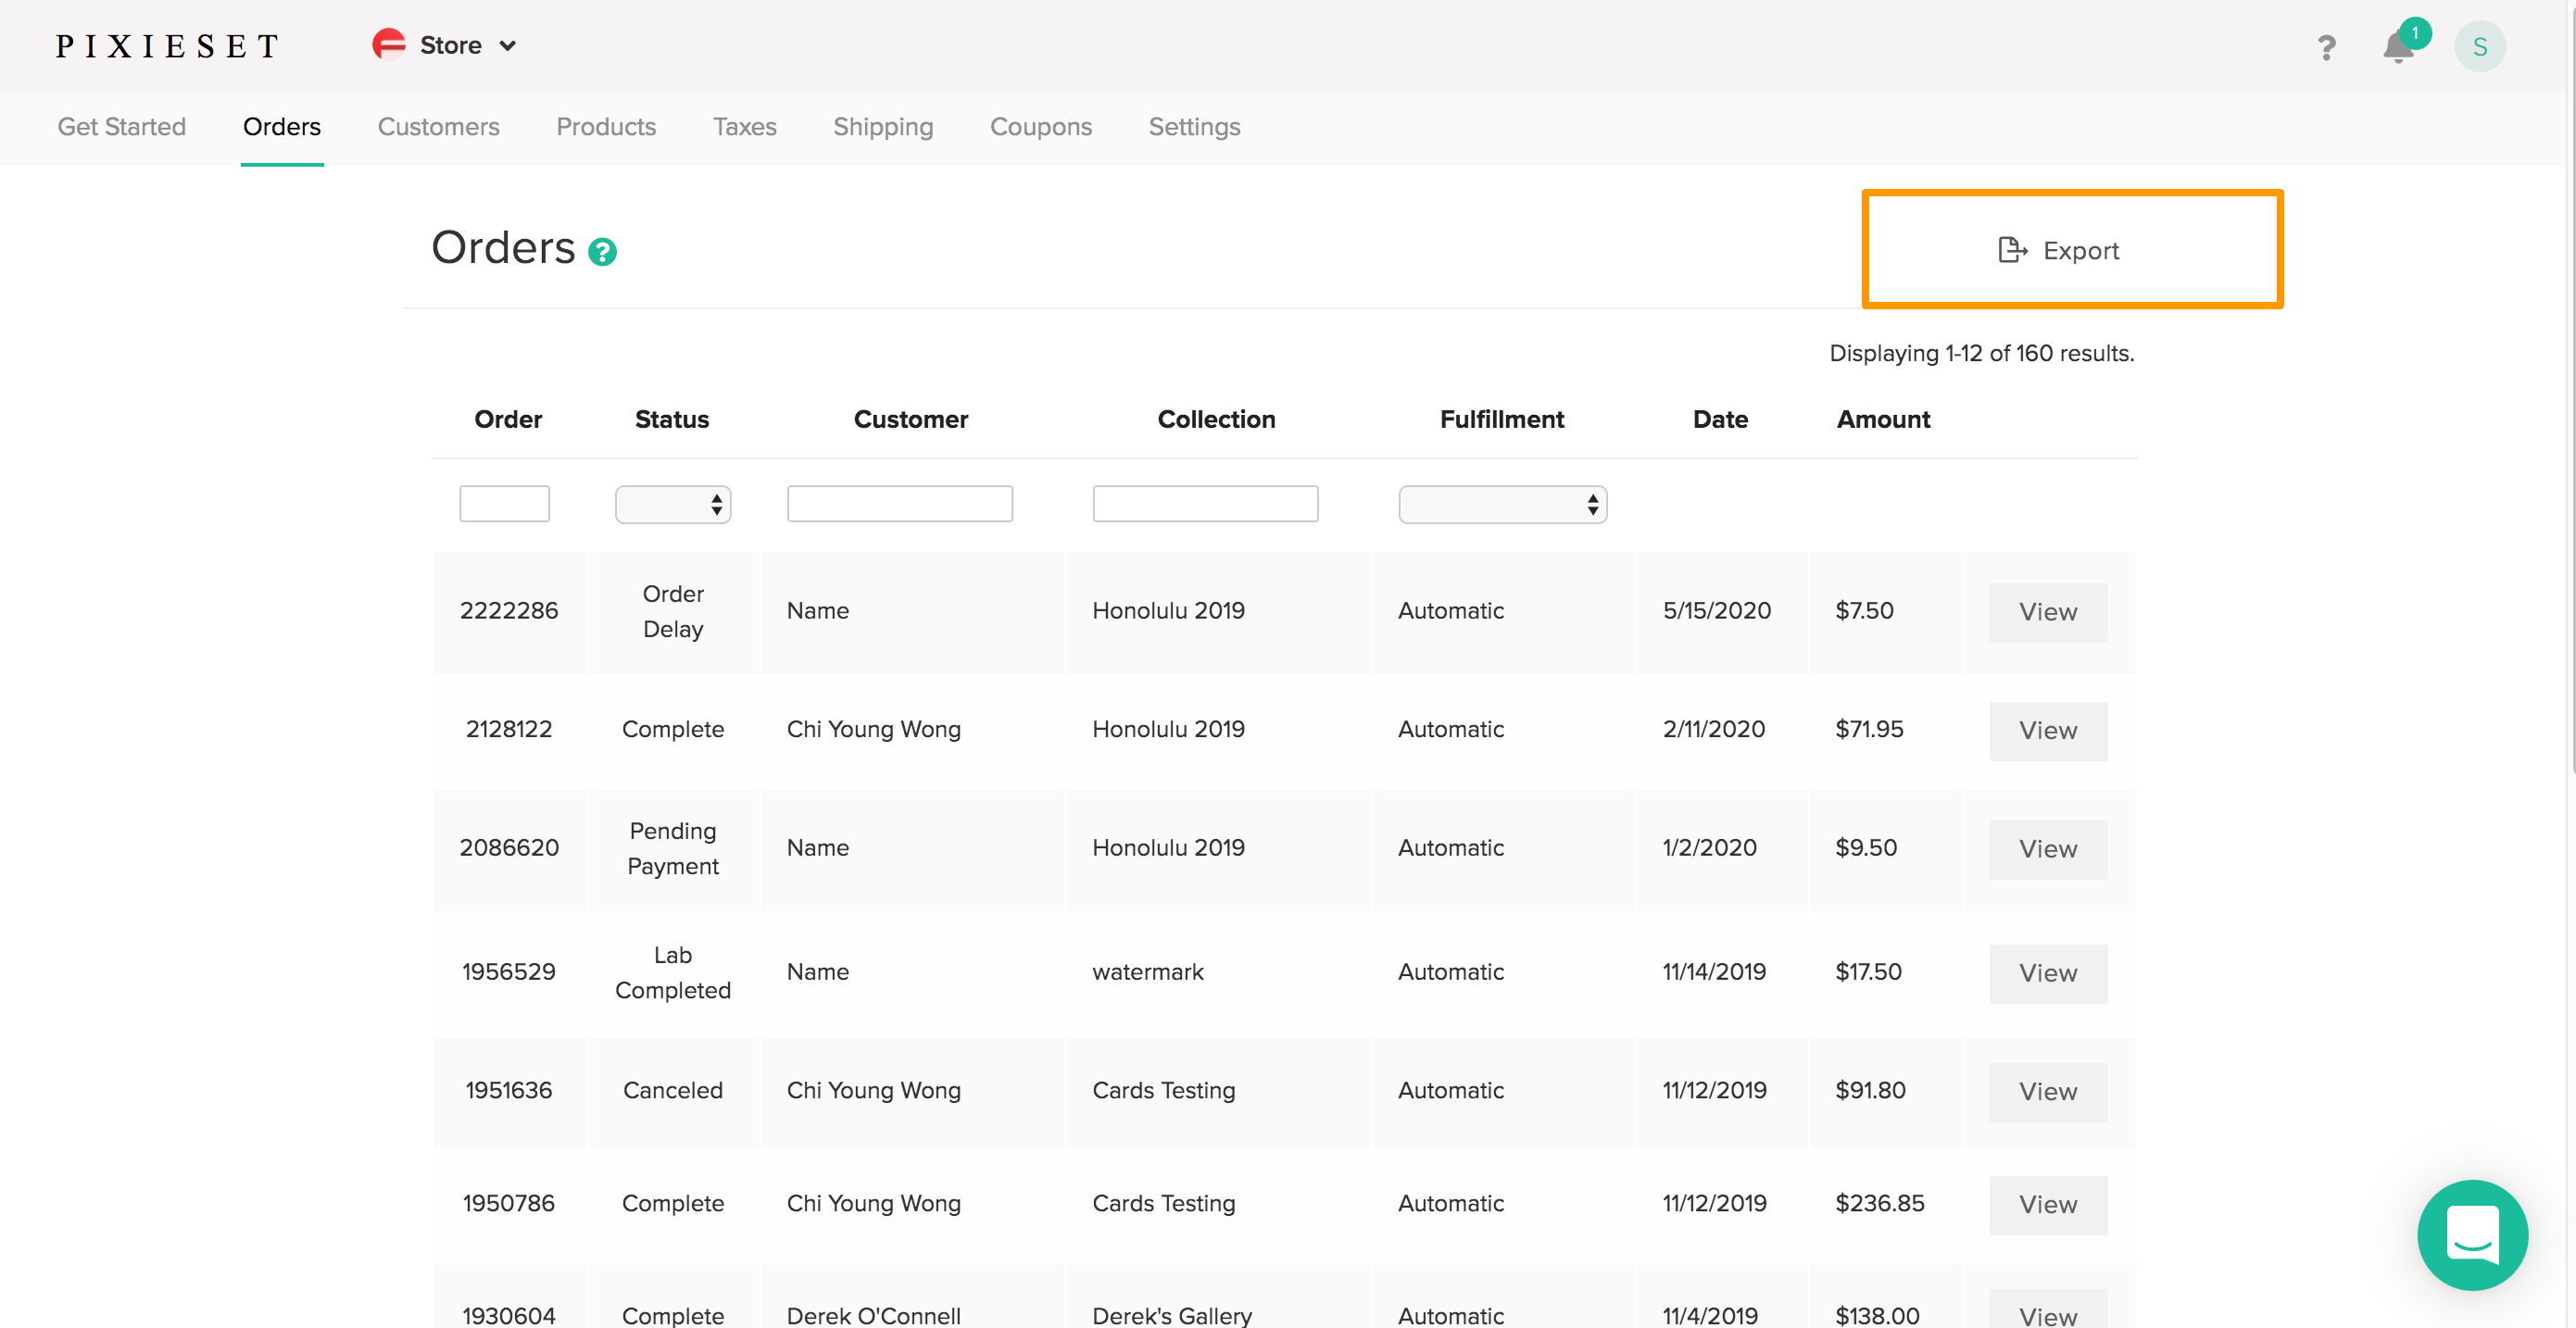Click the red Store app icon
The width and height of the screenshot is (2576, 1328).
tap(388, 44)
